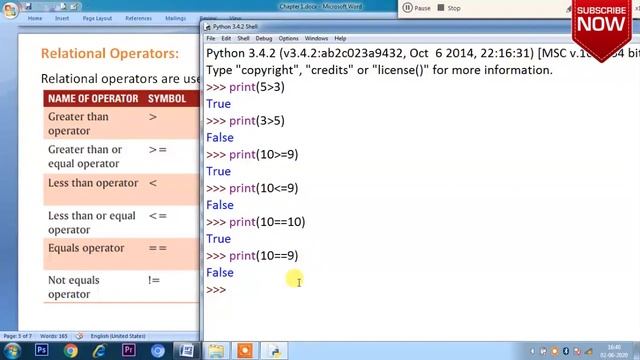Click the SYMBOL table header

click(167, 99)
